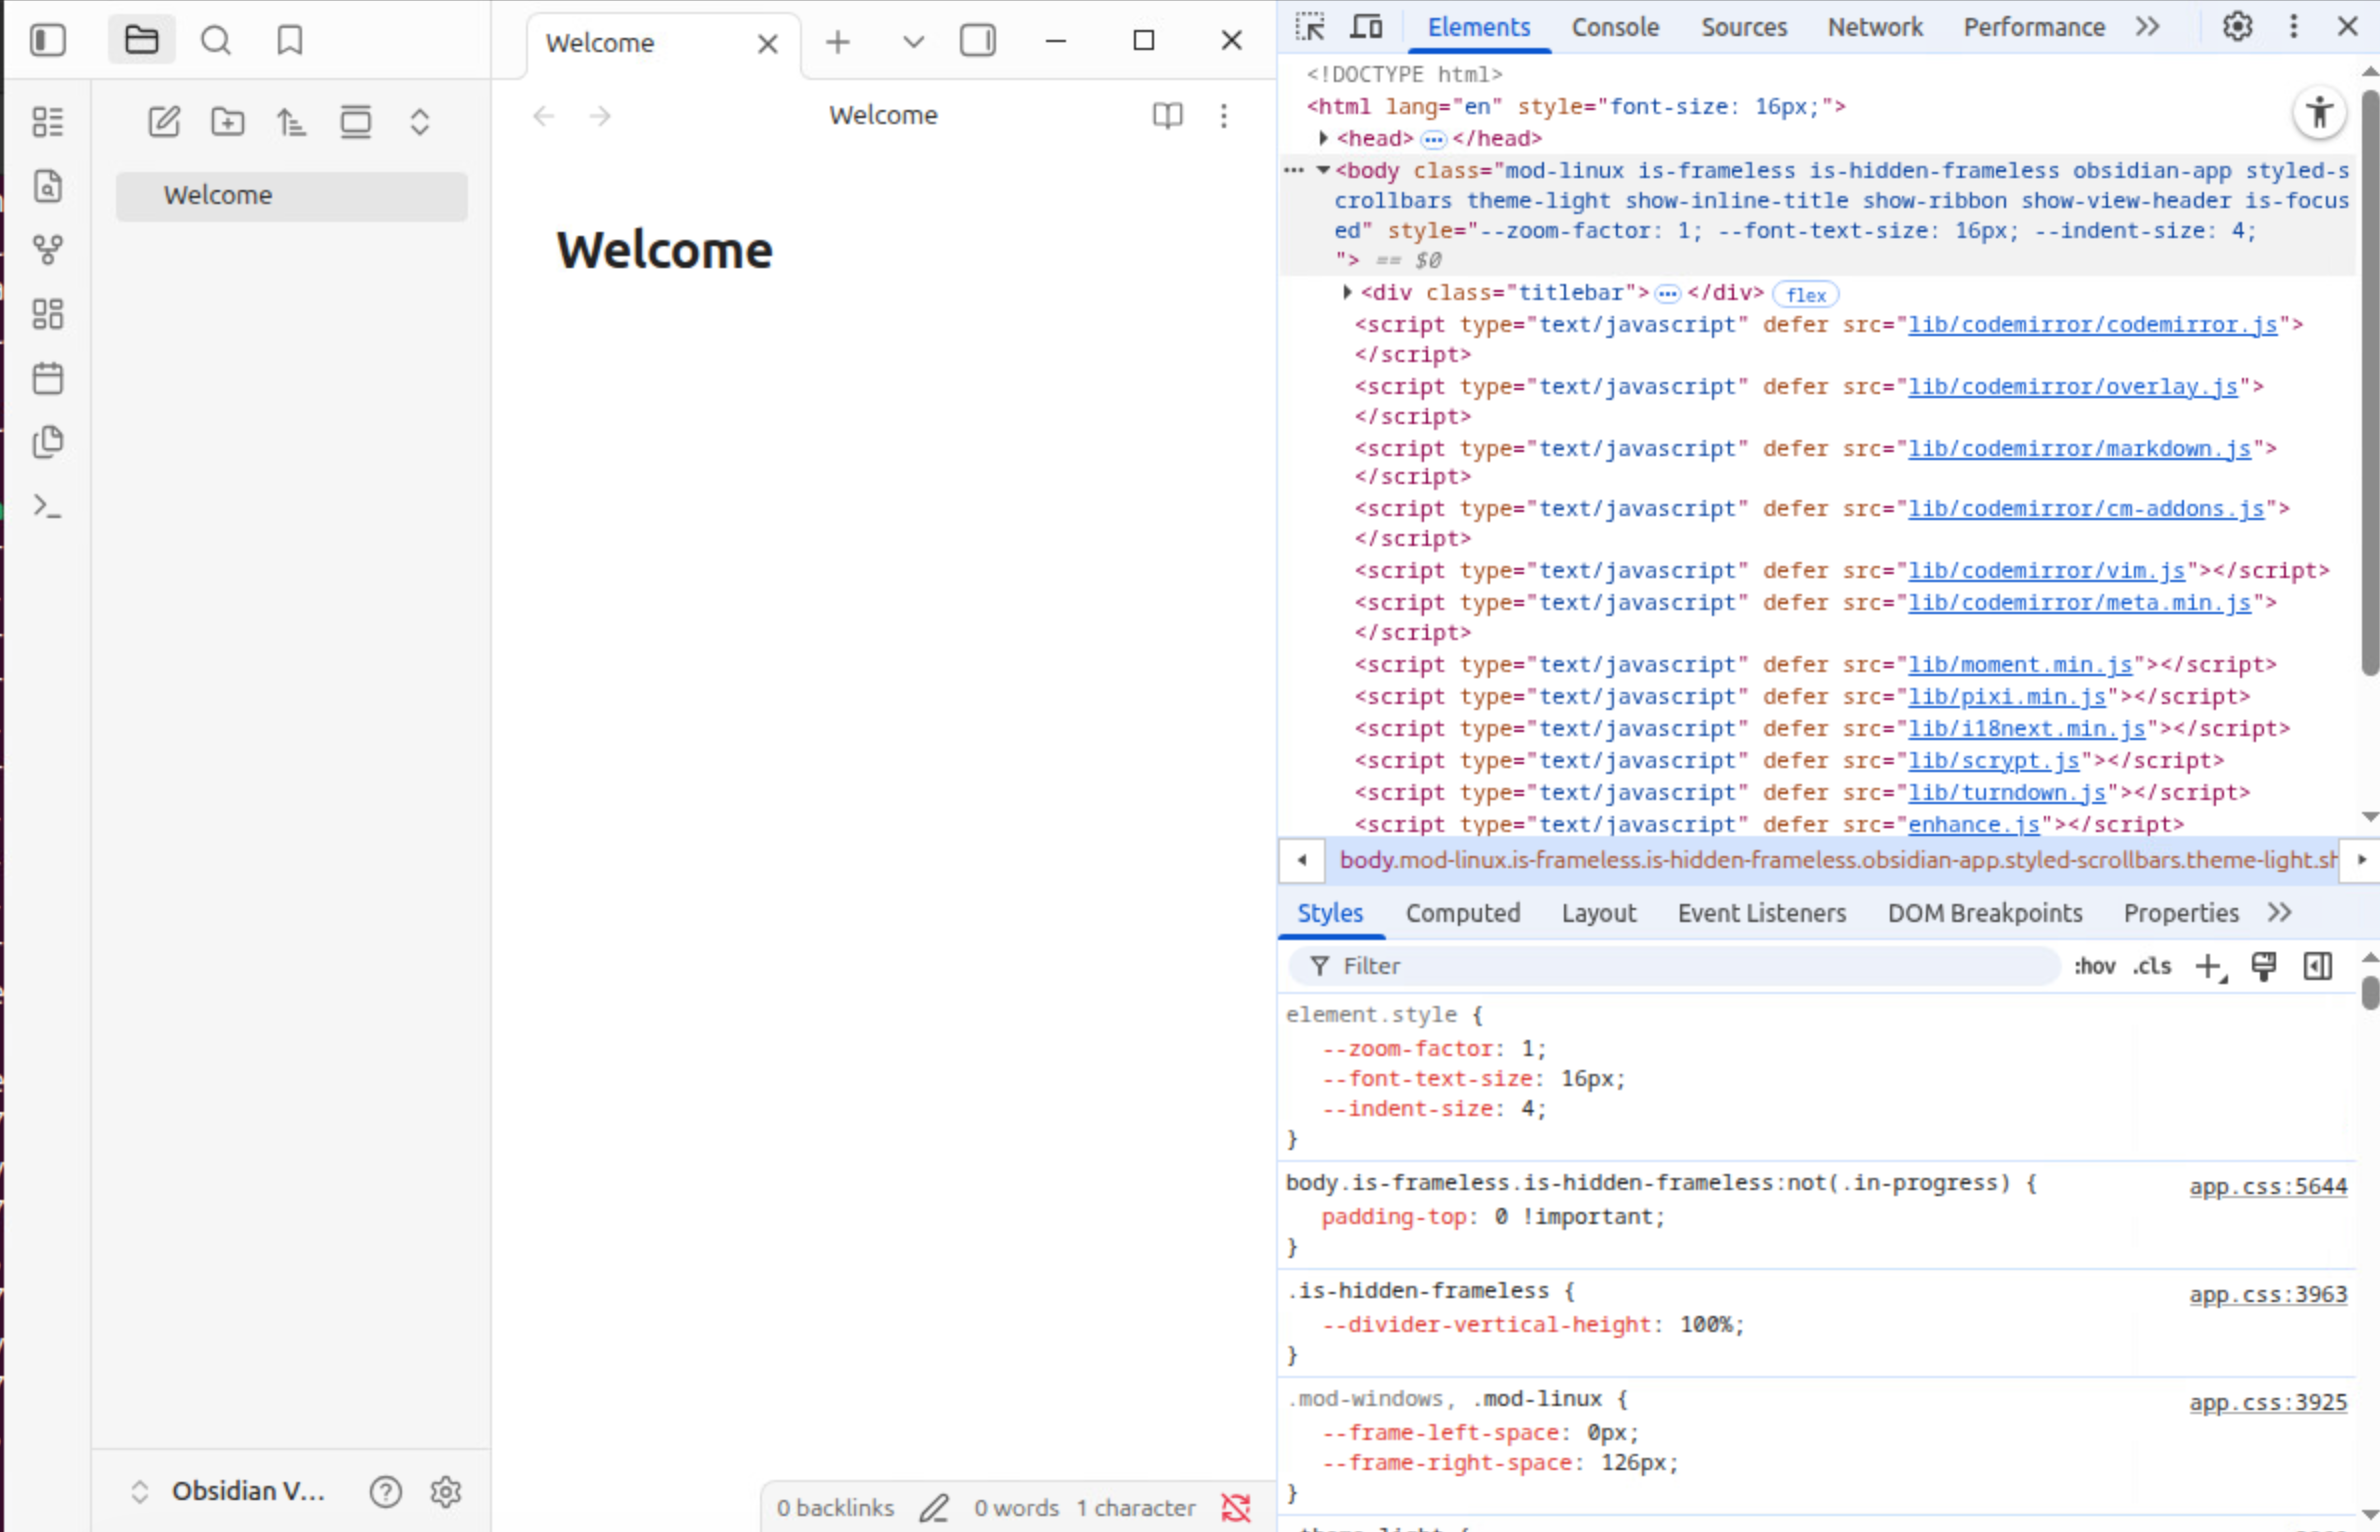Expand the head element node
2380x1532 pixels.
tap(1323, 138)
